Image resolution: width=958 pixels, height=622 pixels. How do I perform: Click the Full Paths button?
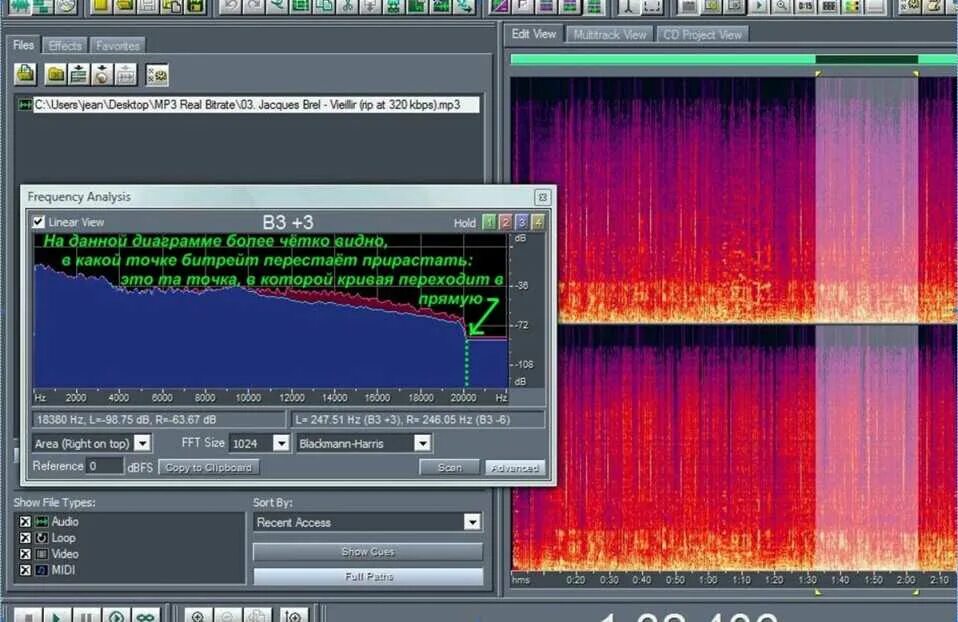click(368, 576)
